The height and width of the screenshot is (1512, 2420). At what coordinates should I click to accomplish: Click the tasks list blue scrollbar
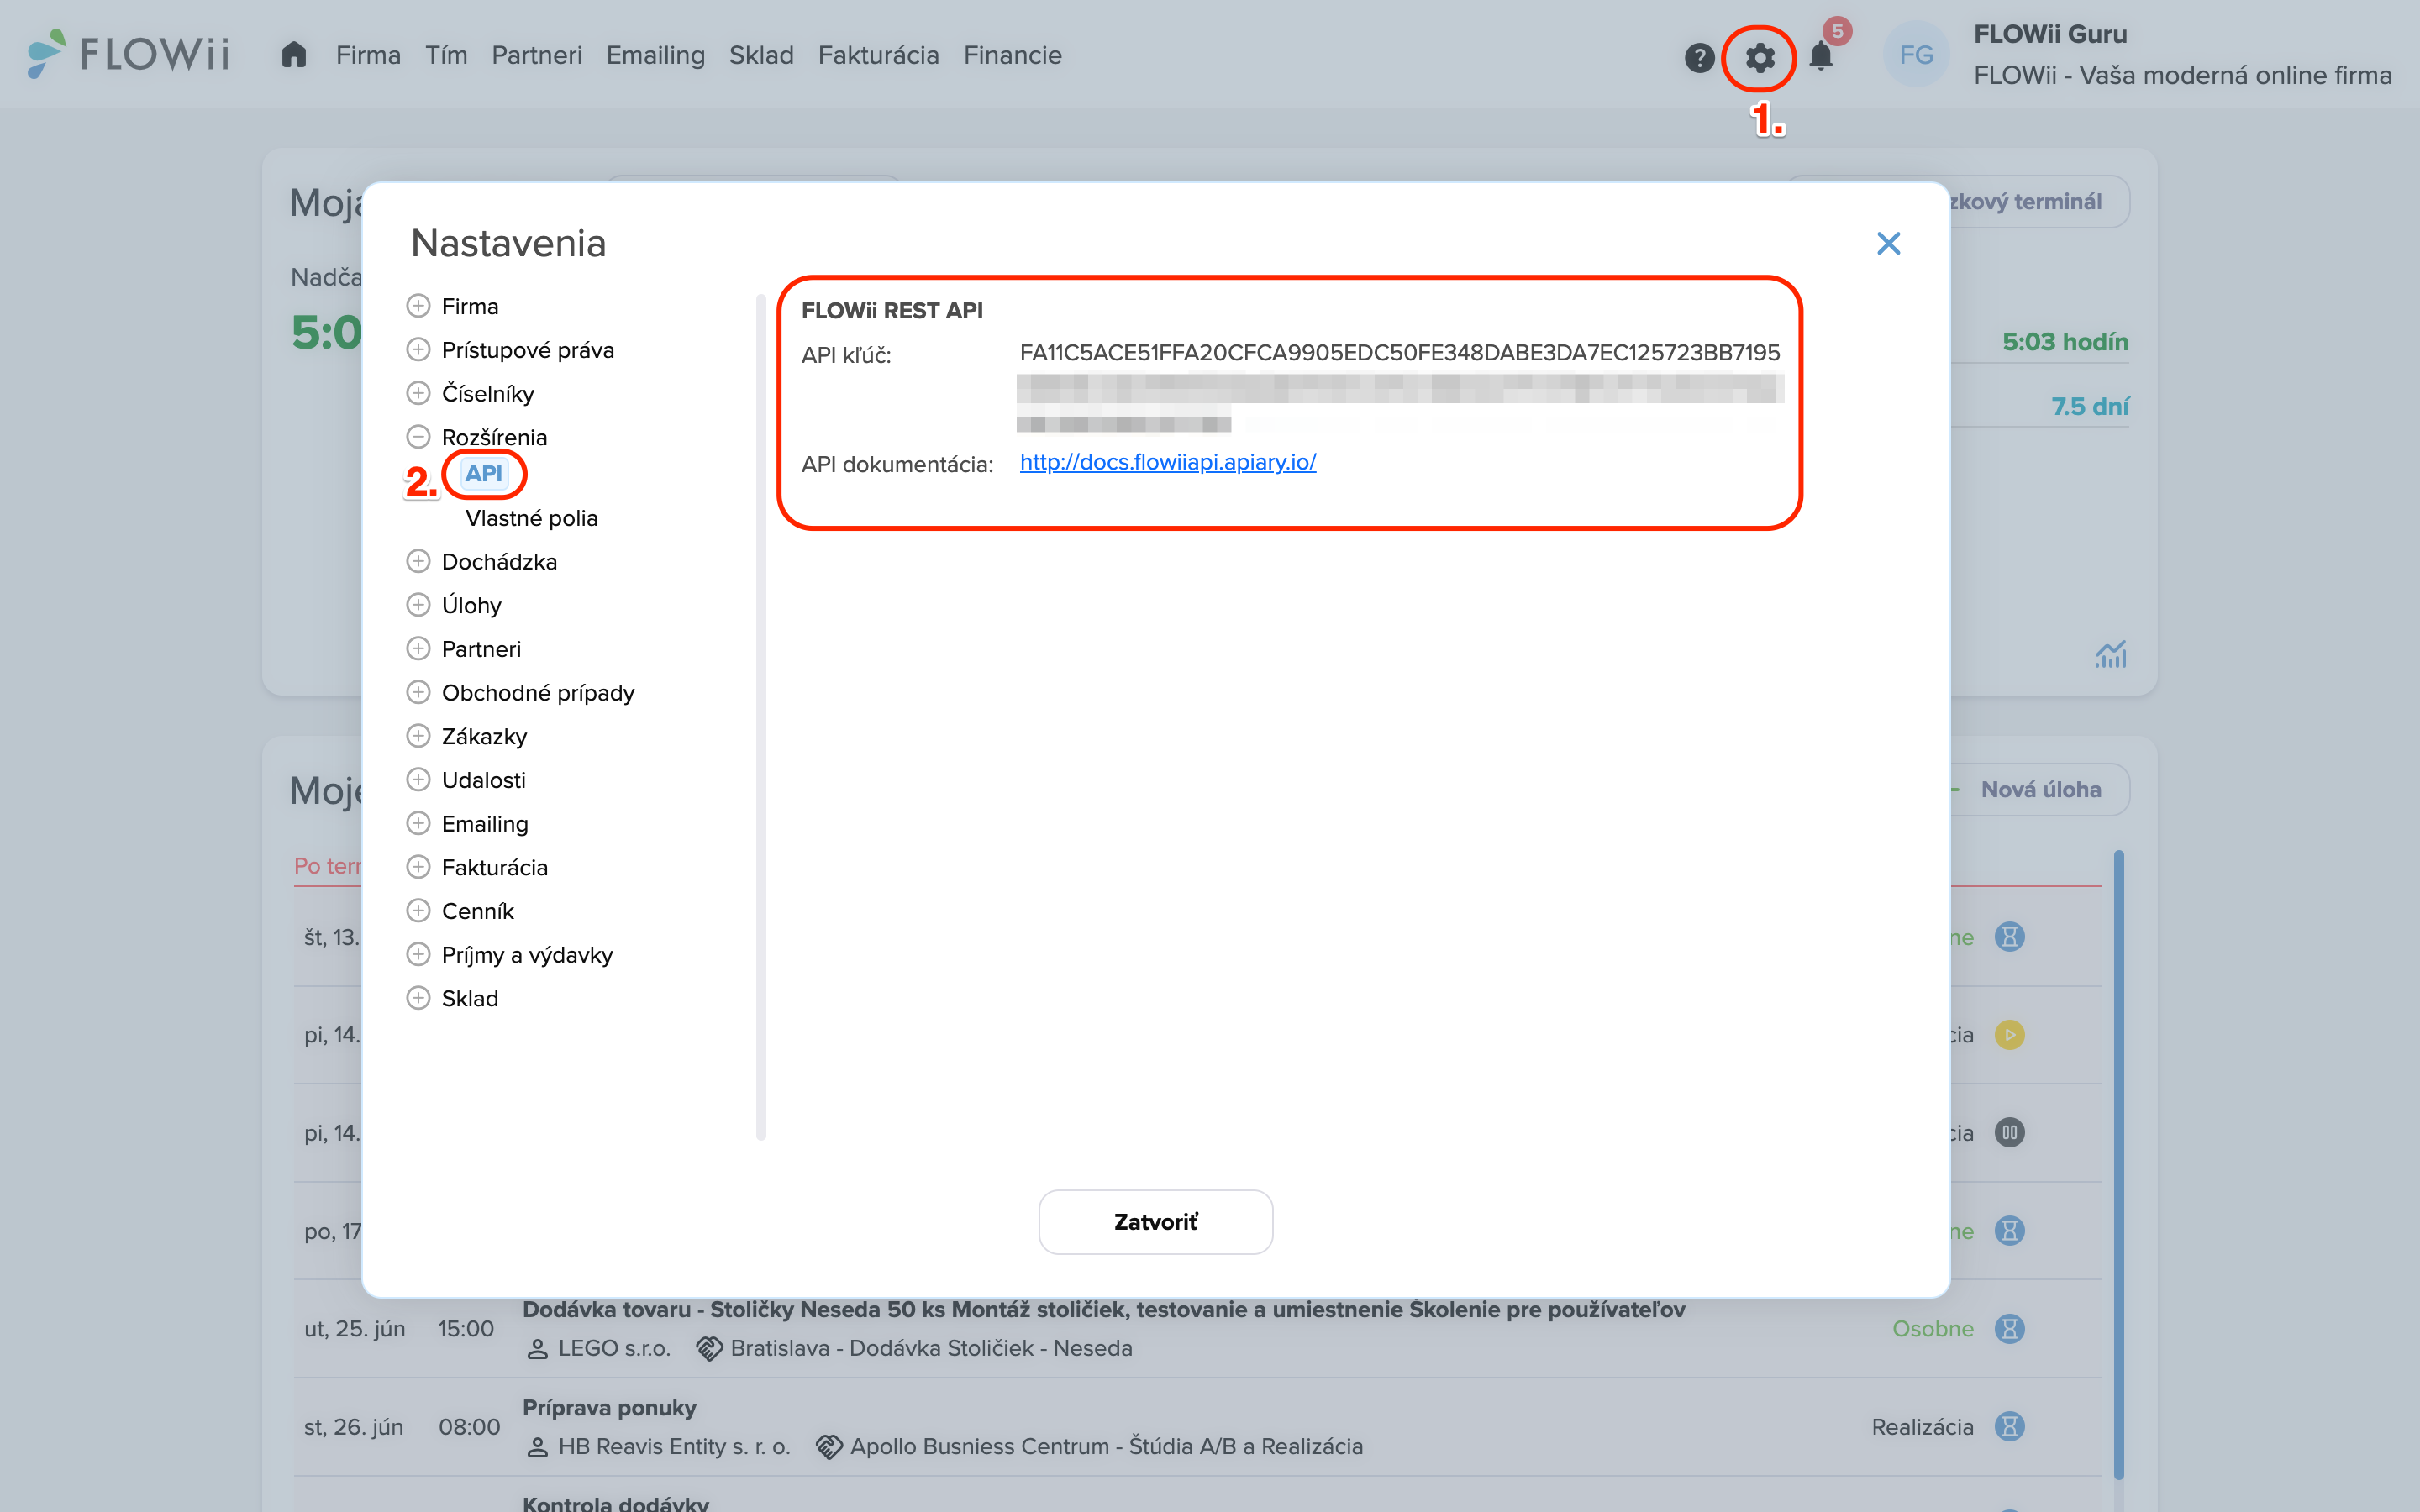coord(2118,1165)
